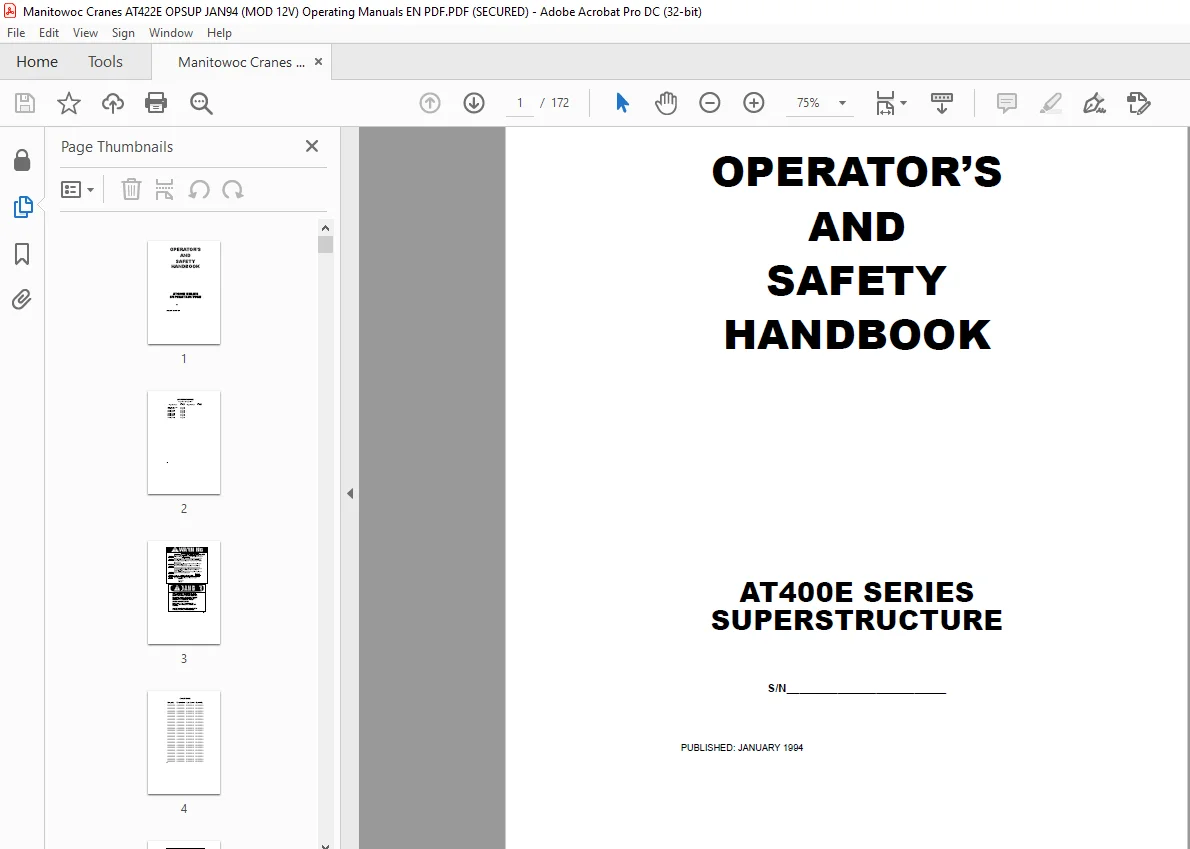Click the stamp/send tool icon
1190x849 pixels.
pos(1138,103)
